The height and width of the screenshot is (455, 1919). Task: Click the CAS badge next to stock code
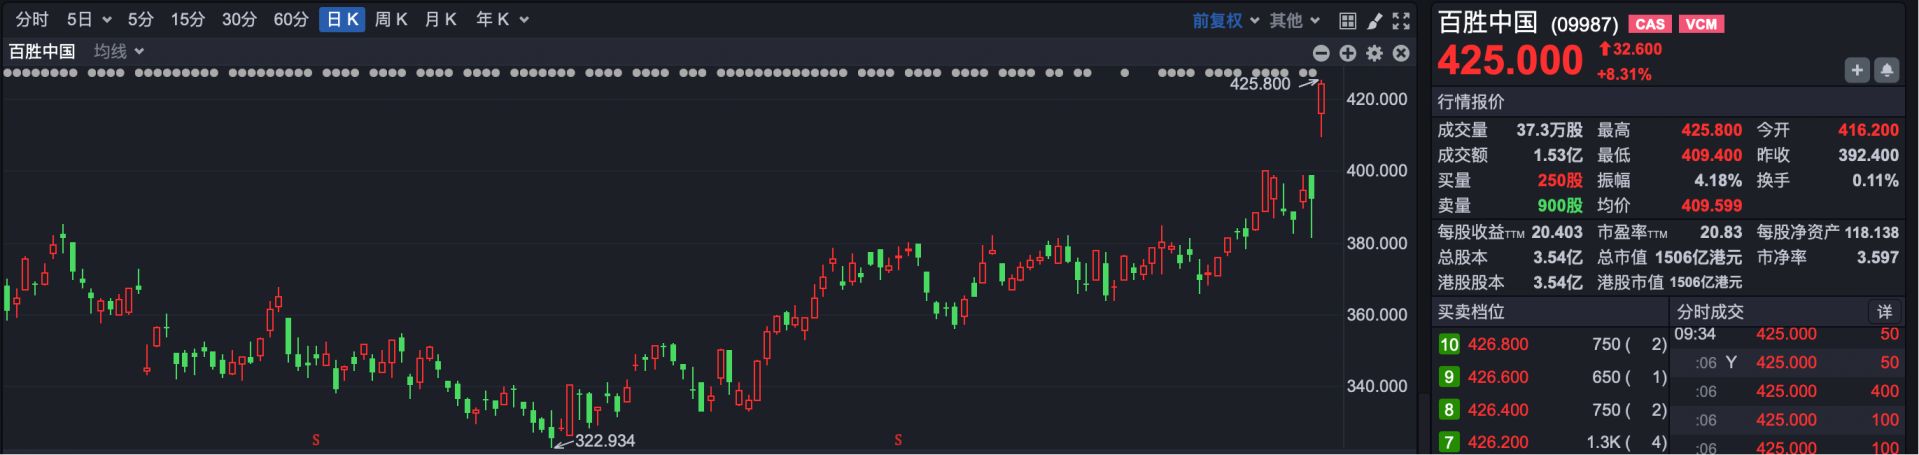(1649, 24)
